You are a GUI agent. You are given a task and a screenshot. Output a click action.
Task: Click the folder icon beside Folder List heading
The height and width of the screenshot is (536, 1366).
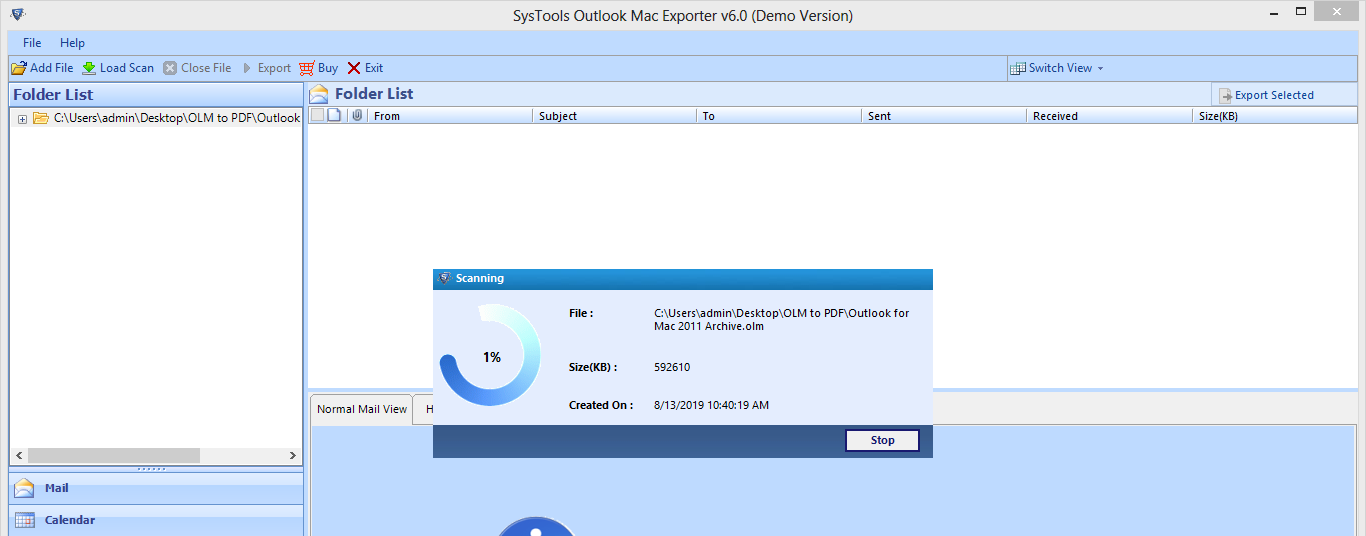319,94
